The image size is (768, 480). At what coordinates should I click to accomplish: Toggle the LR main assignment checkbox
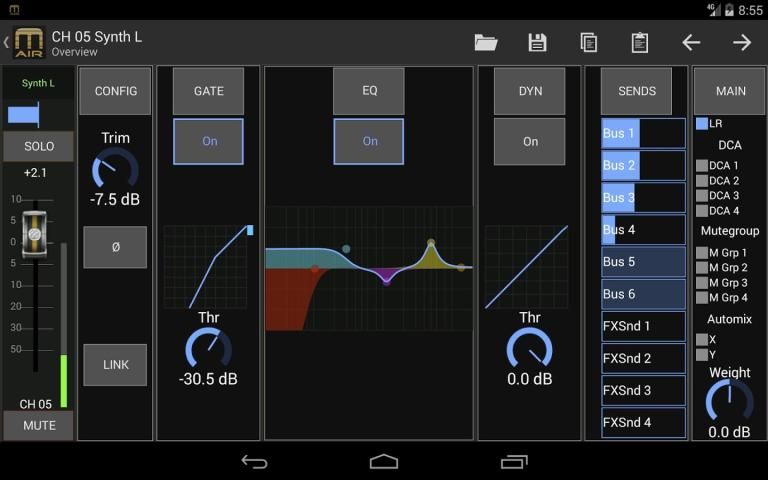pyautogui.click(x=702, y=124)
